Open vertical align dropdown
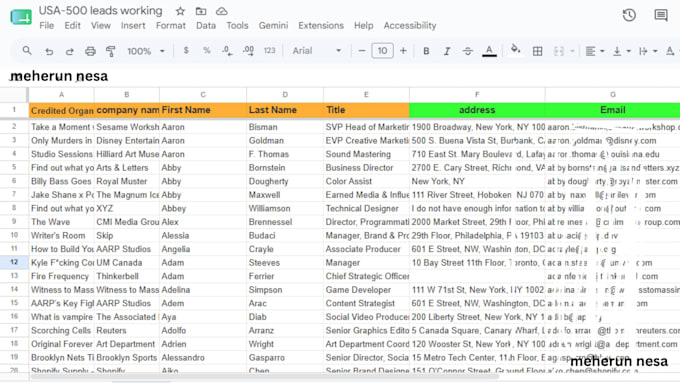 (621, 51)
